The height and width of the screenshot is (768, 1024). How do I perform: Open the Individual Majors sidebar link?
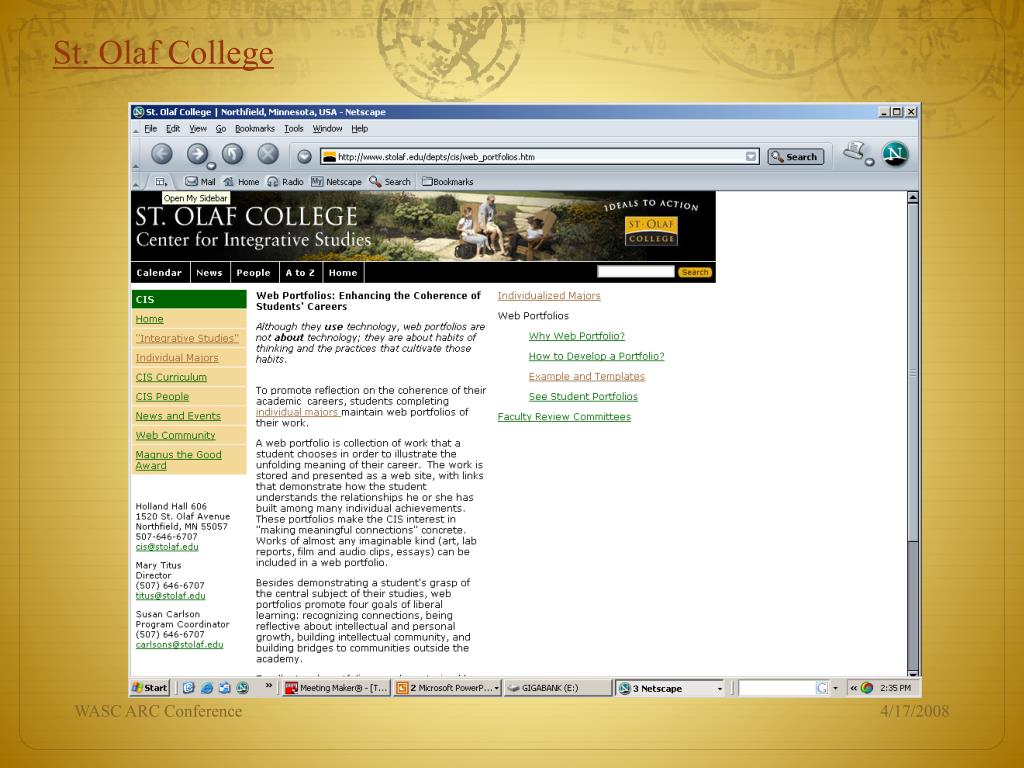pos(177,358)
